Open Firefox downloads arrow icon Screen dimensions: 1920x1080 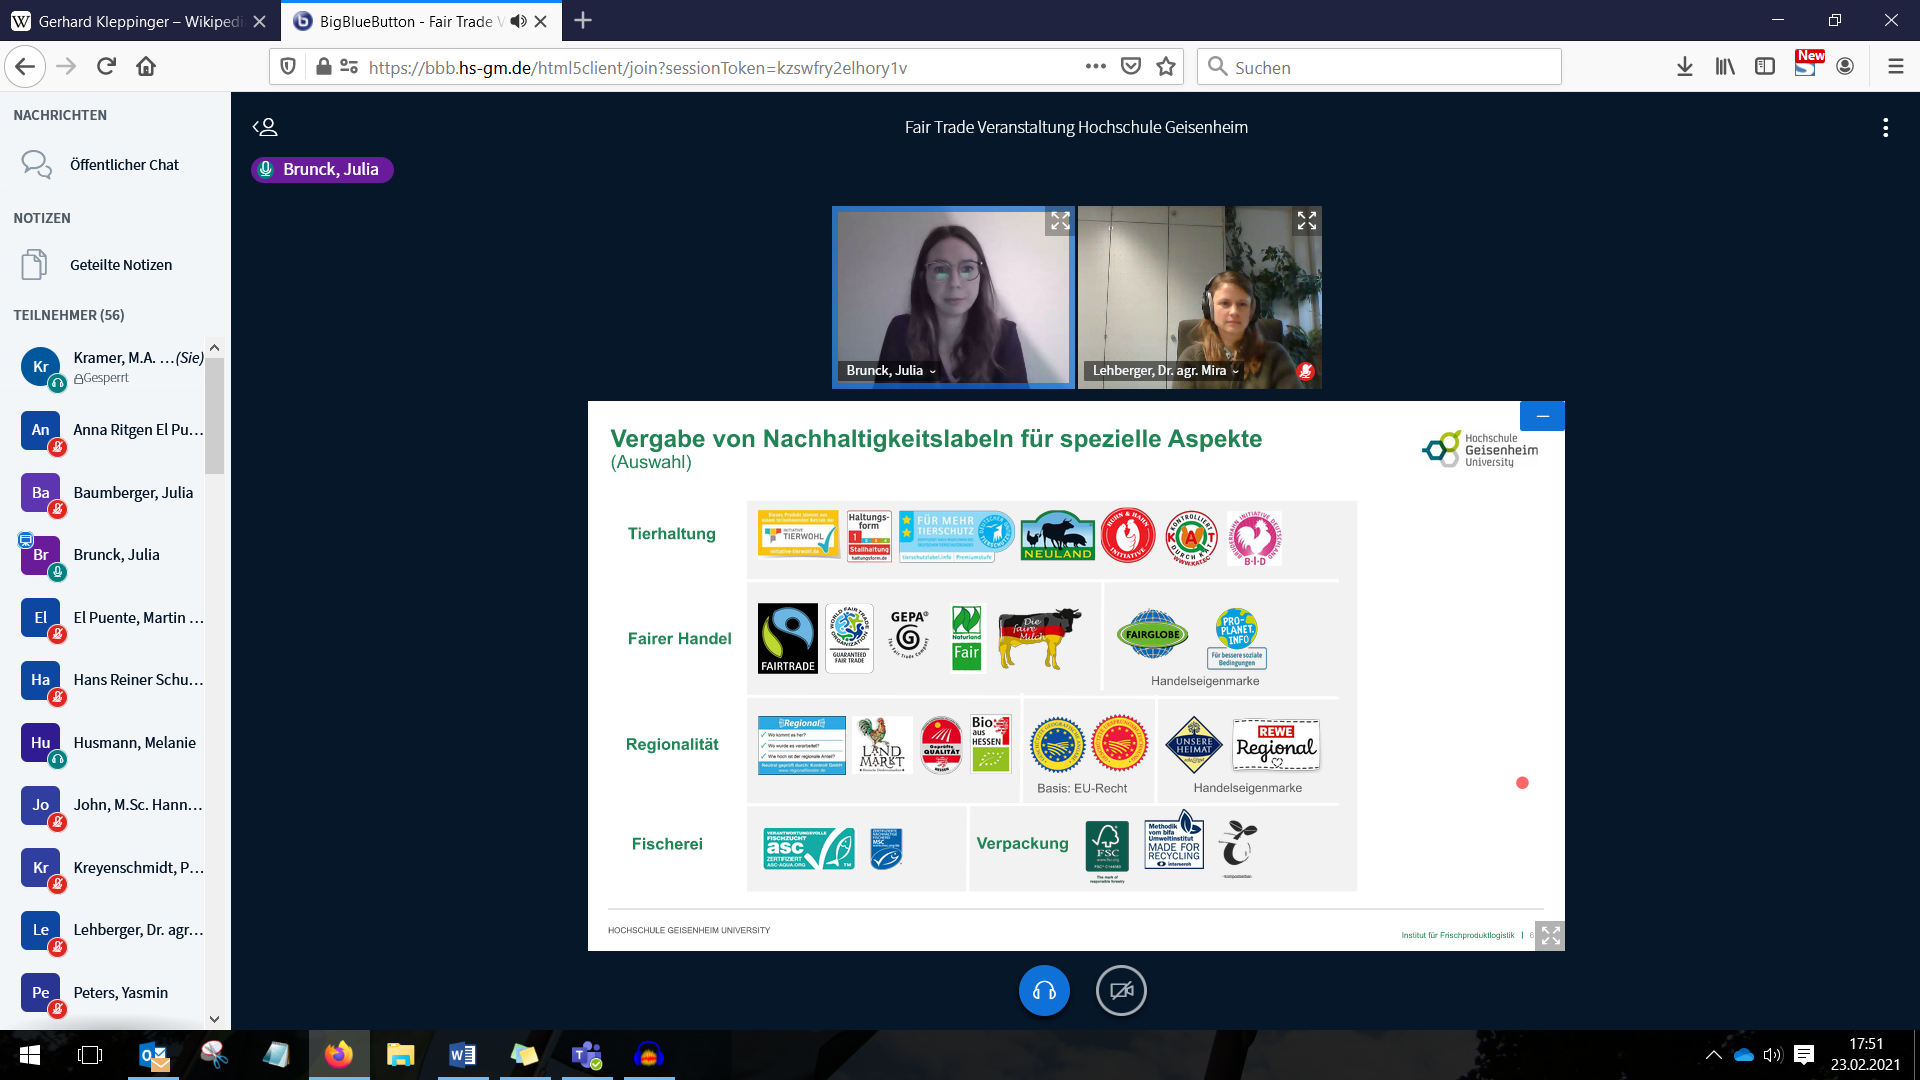point(1685,67)
